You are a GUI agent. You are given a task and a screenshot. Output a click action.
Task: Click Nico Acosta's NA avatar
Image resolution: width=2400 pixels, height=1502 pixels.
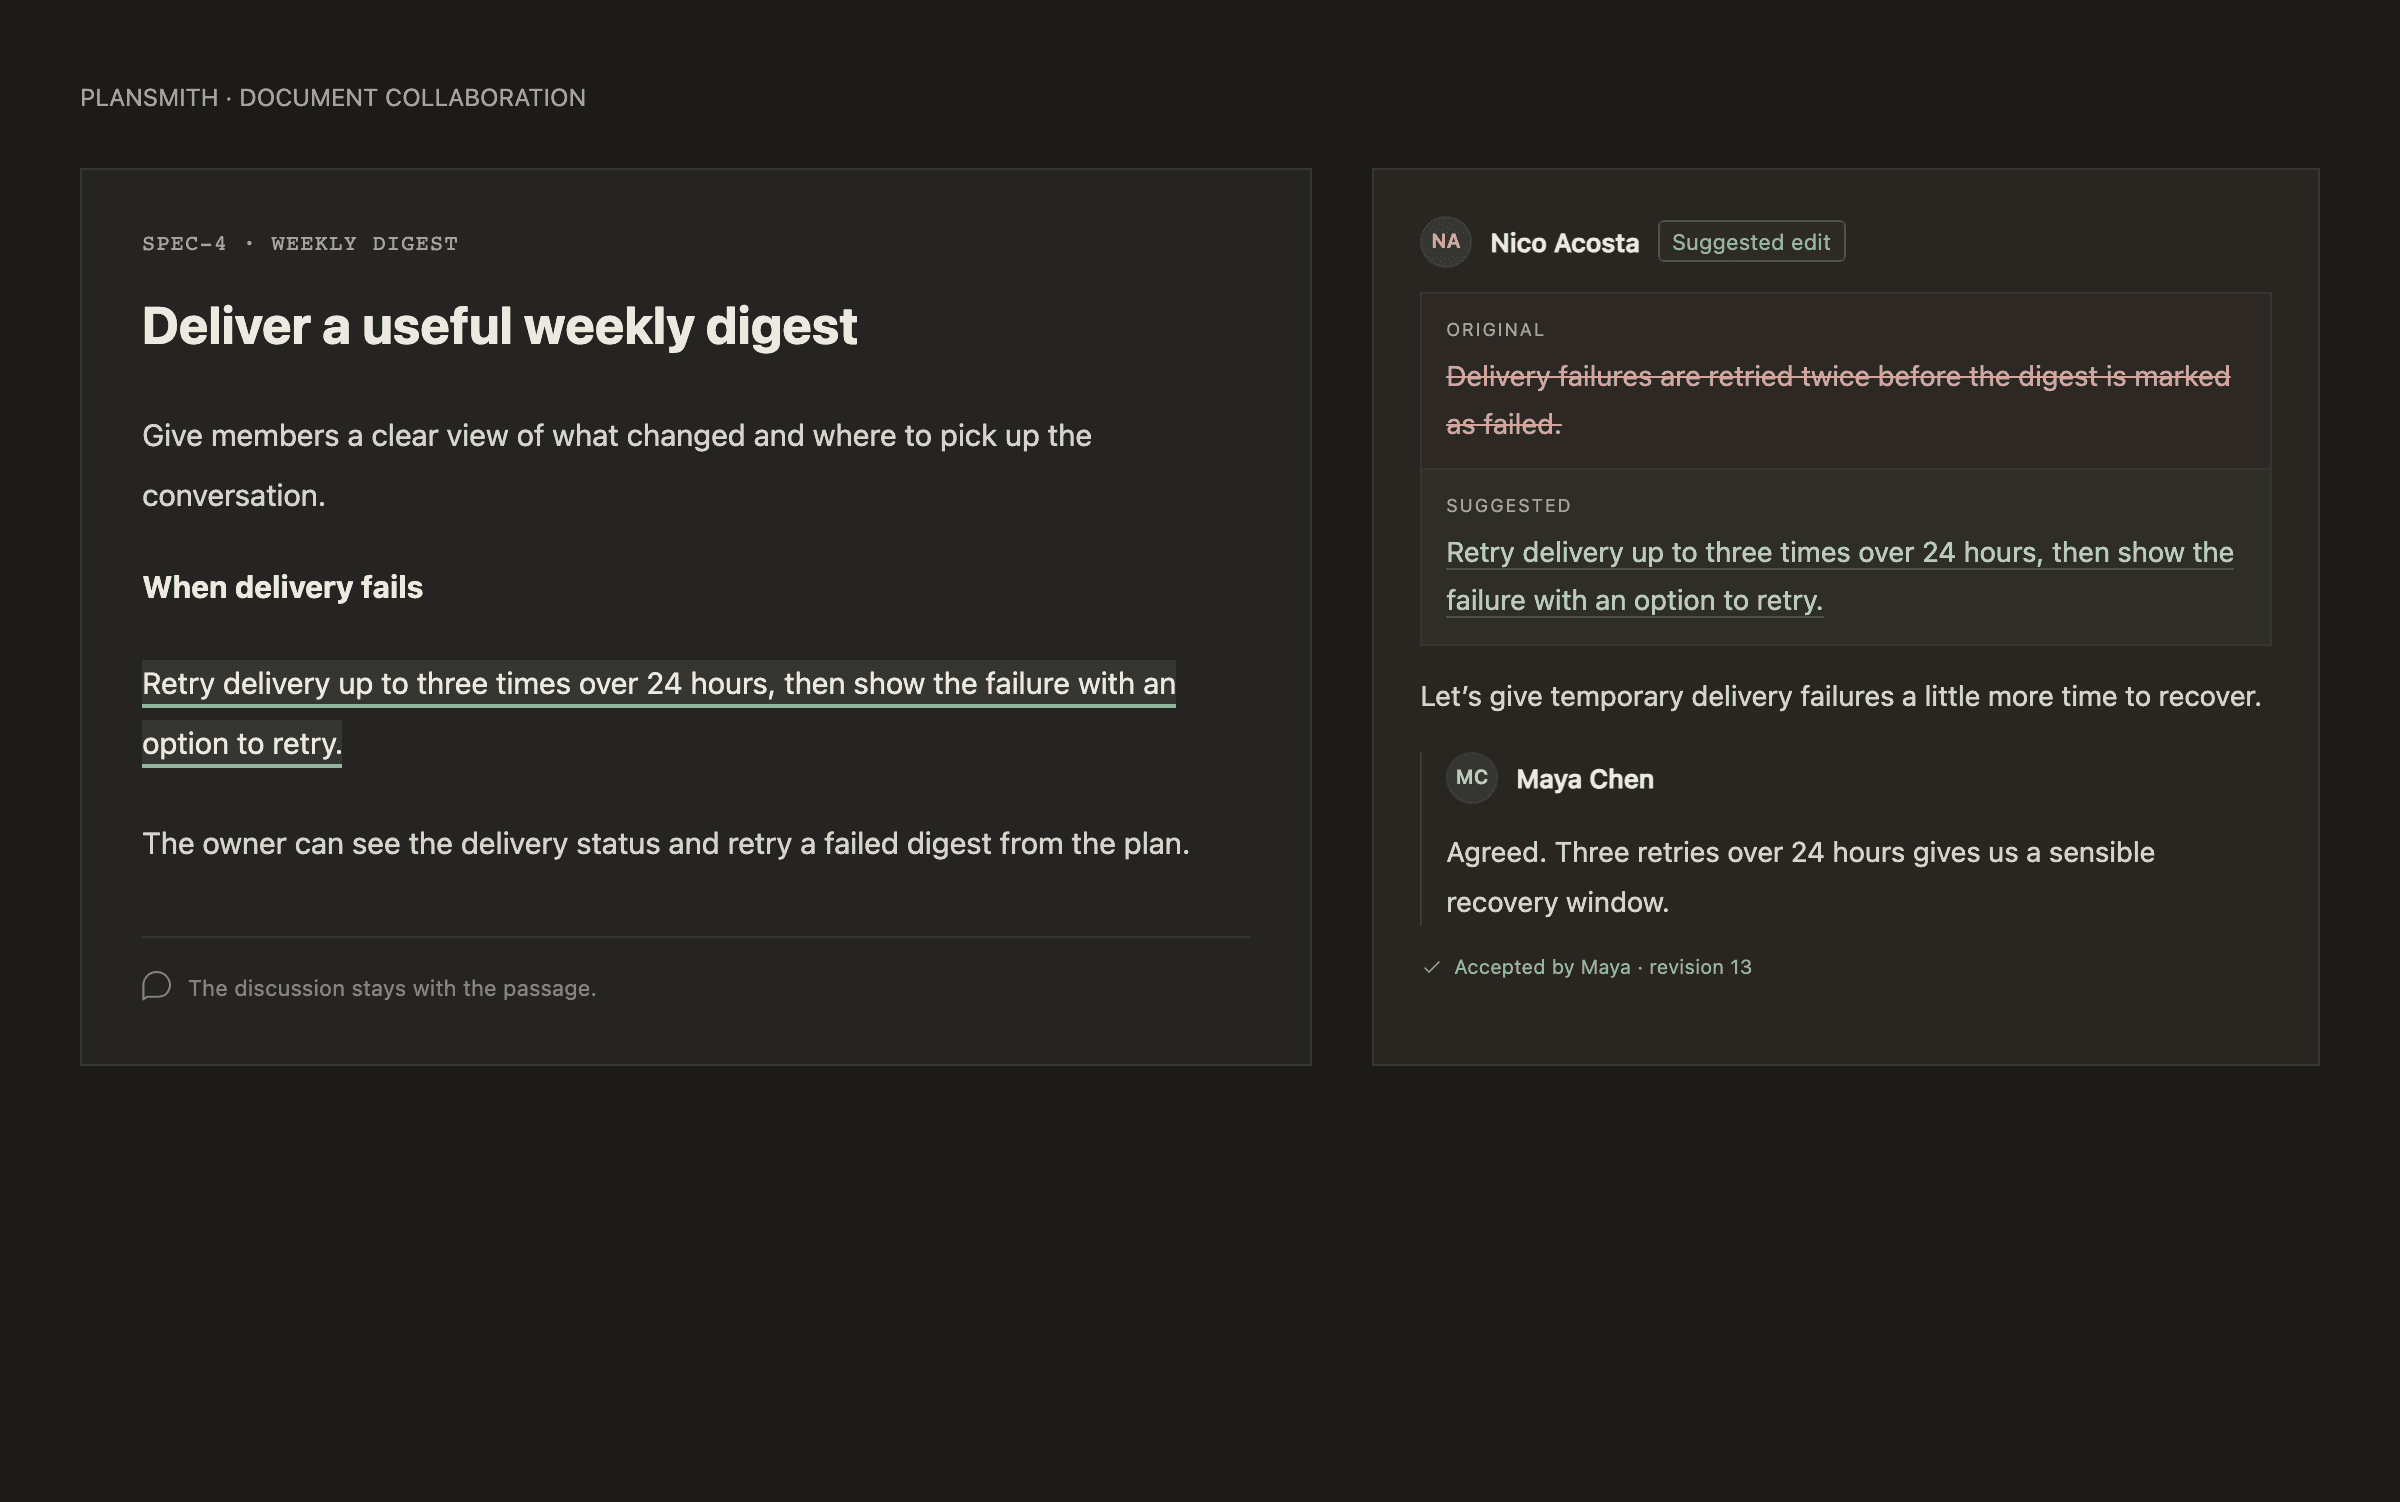point(1445,242)
